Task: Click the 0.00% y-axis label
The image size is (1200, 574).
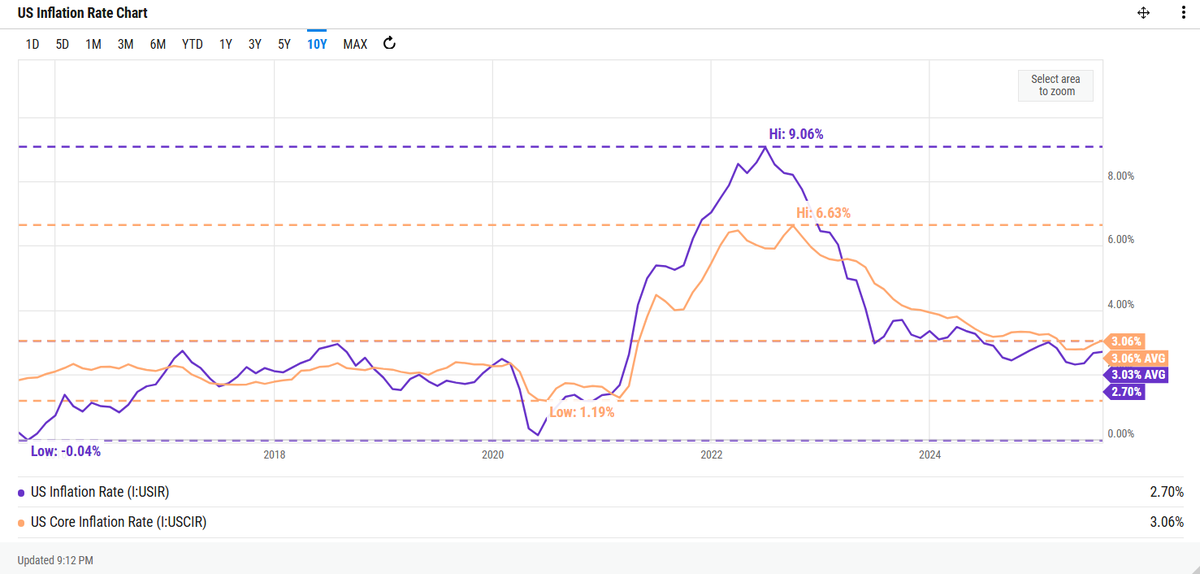Action: 1119,434
